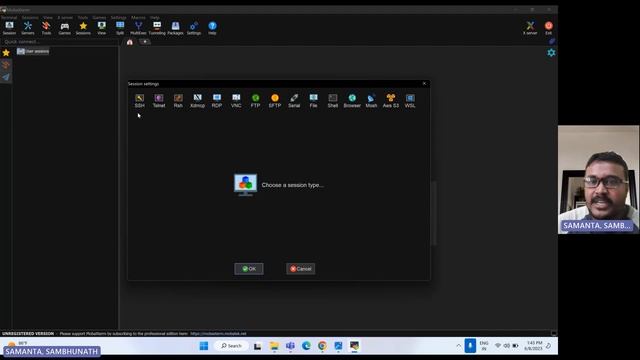This screenshot has height=360, width=640.
Task: Select the User sessions tree item
Action: coord(33,51)
